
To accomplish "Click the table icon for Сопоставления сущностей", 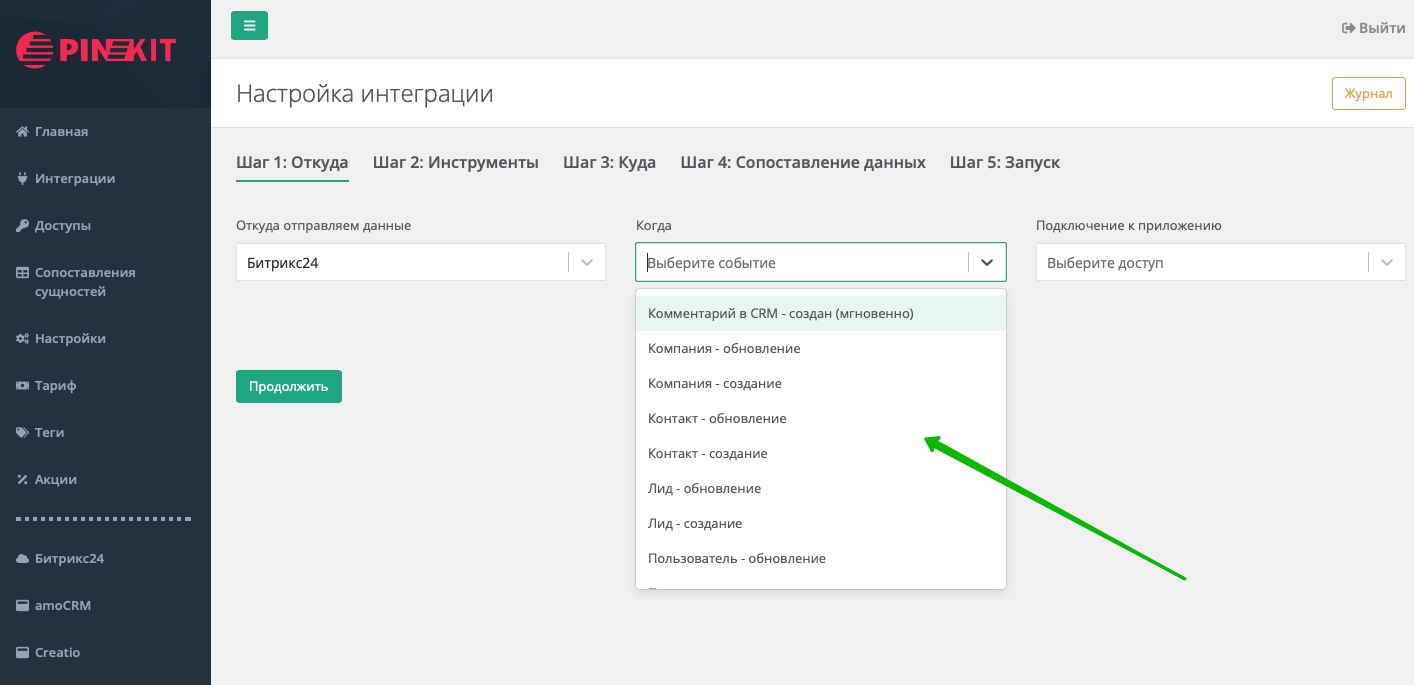I will point(22,273).
